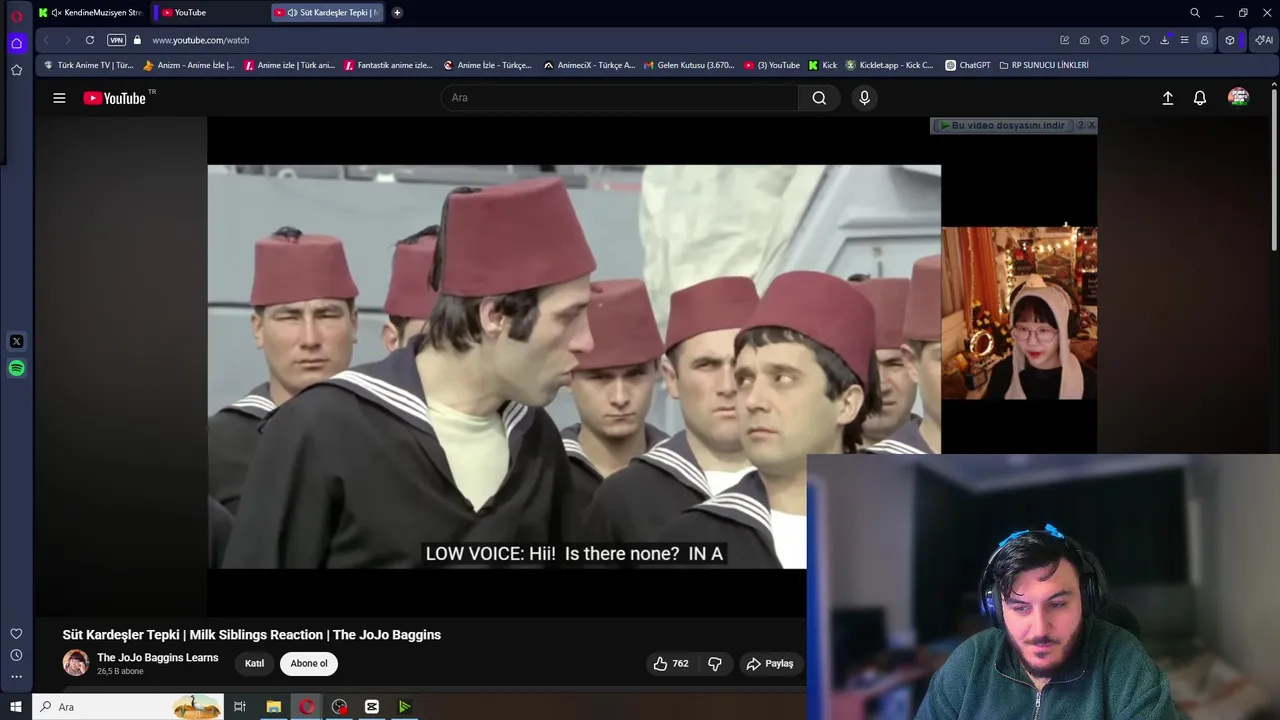
Task: Open 'Gelen Kutusu' Gmail bookmark
Action: 688,65
